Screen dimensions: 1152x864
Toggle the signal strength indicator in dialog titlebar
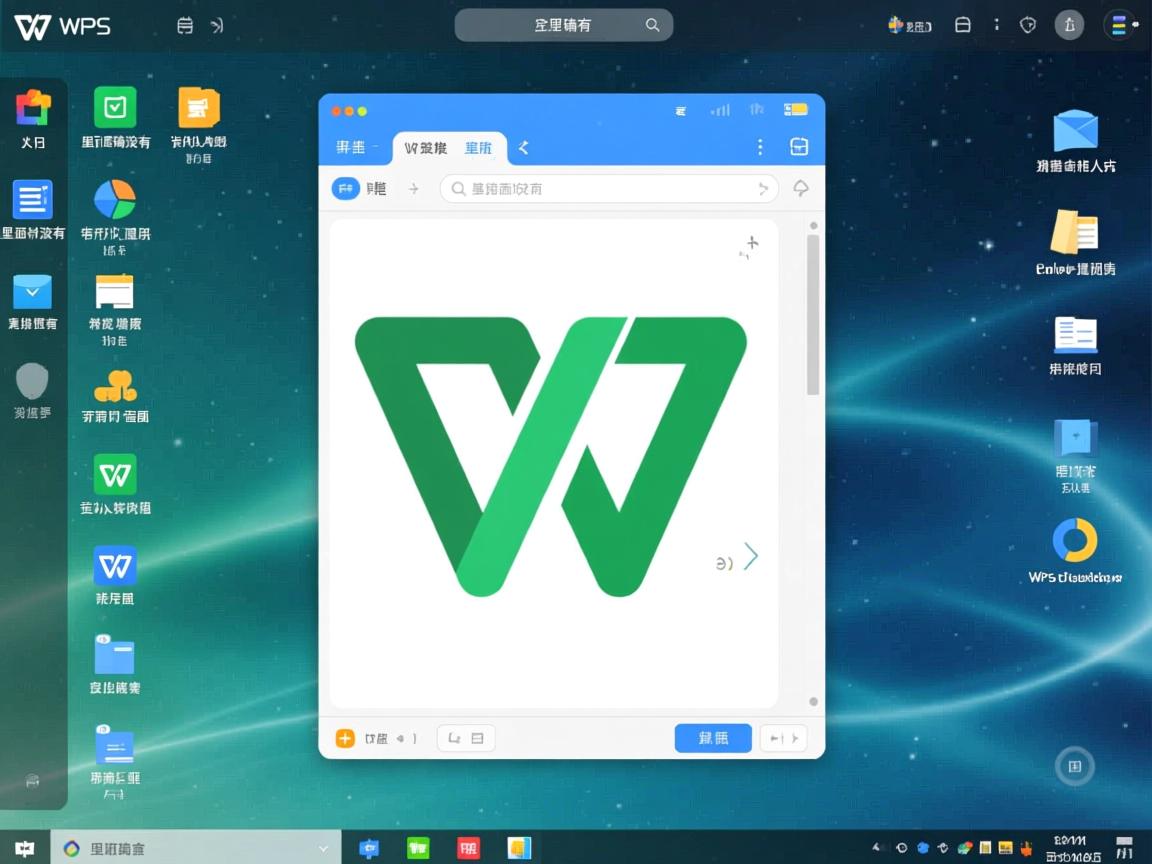click(x=721, y=111)
